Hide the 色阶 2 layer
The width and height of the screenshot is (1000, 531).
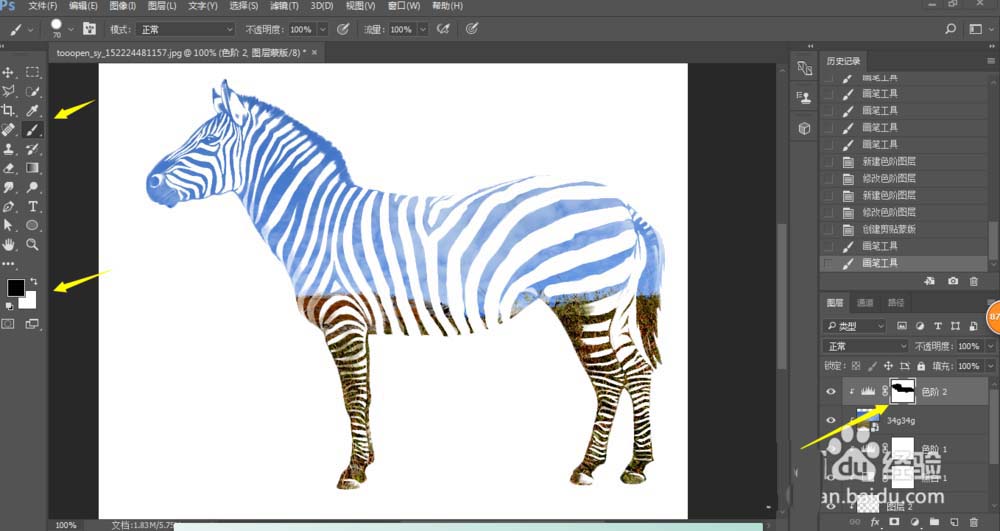pyautogui.click(x=830, y=391)
